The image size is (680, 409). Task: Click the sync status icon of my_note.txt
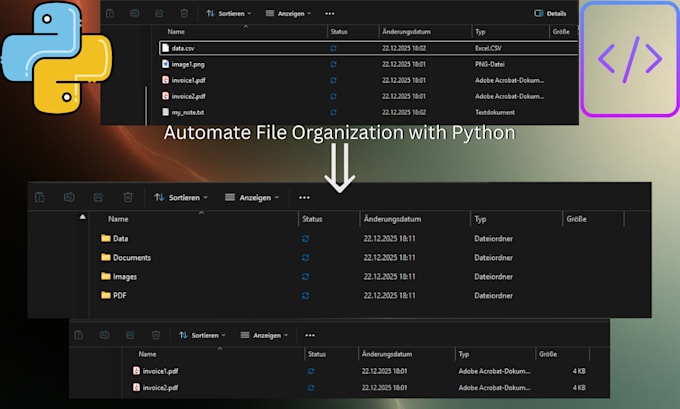click(x=333, y=112)
